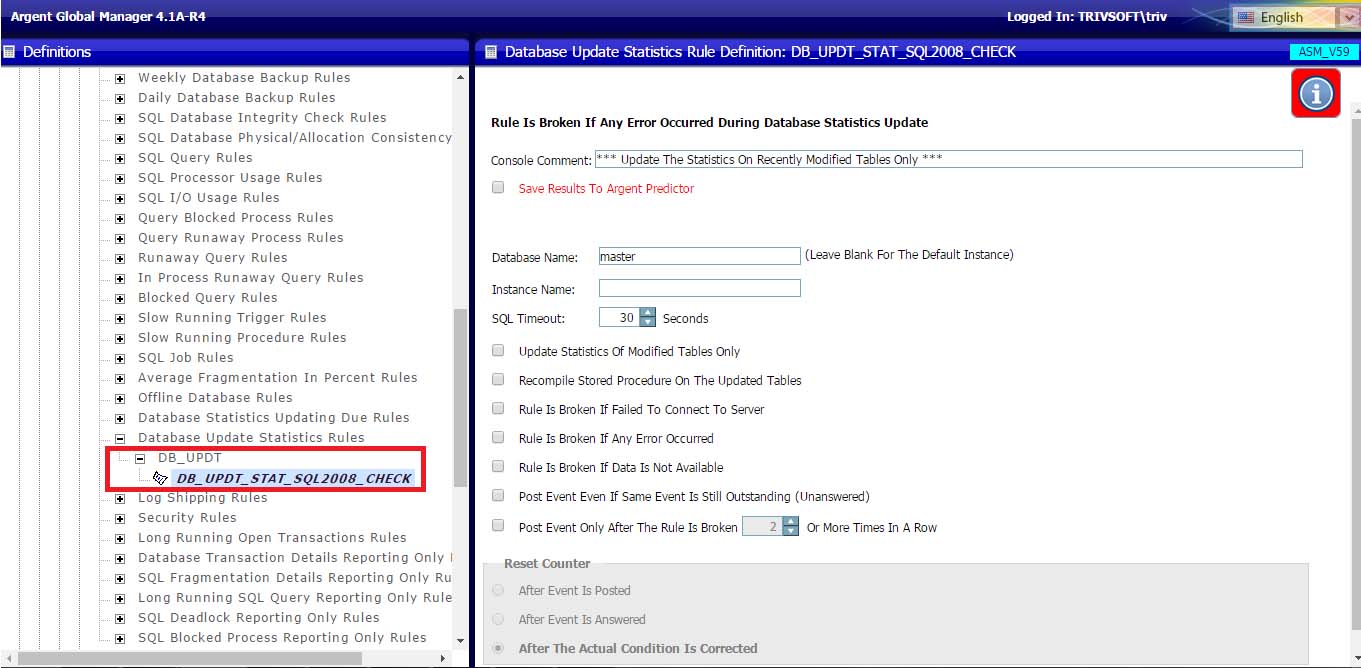The width and height of the screenshot is (1361, 668).
Task: Expand the SQL Job Rules node
Action: click(x=120, y=358)
